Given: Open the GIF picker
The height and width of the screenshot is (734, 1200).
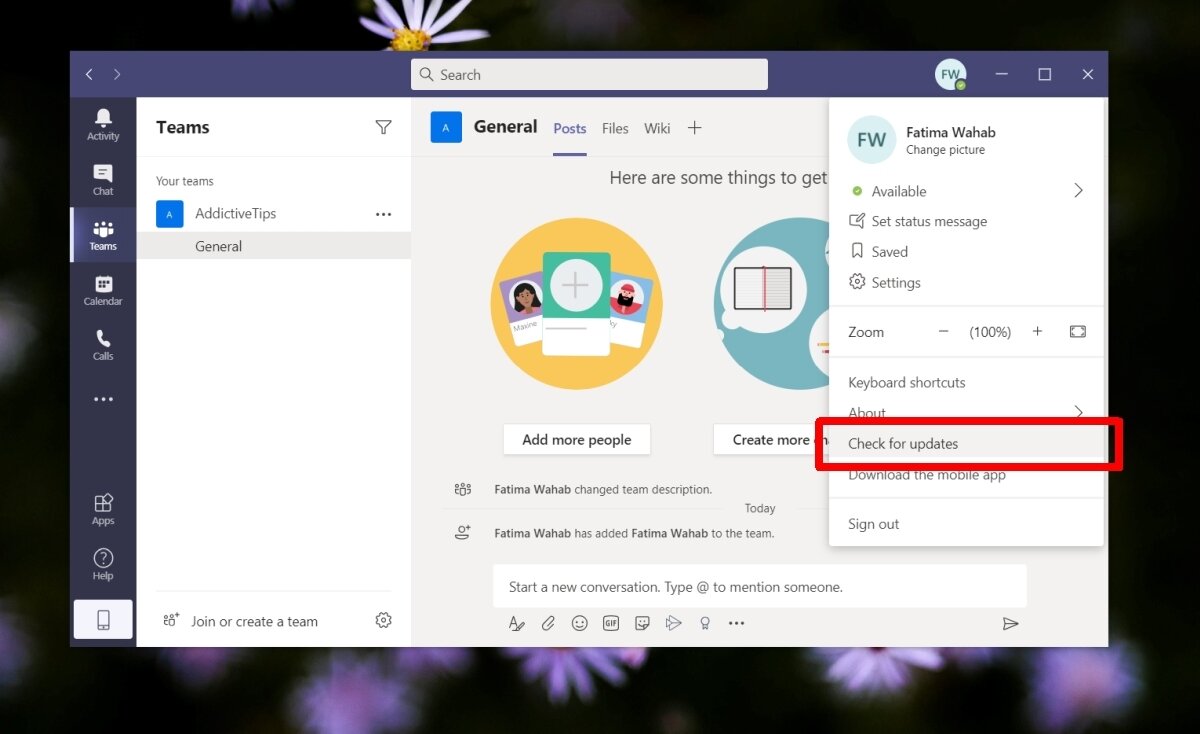Looking at the screenshot, I should click(x=610, y=623).
